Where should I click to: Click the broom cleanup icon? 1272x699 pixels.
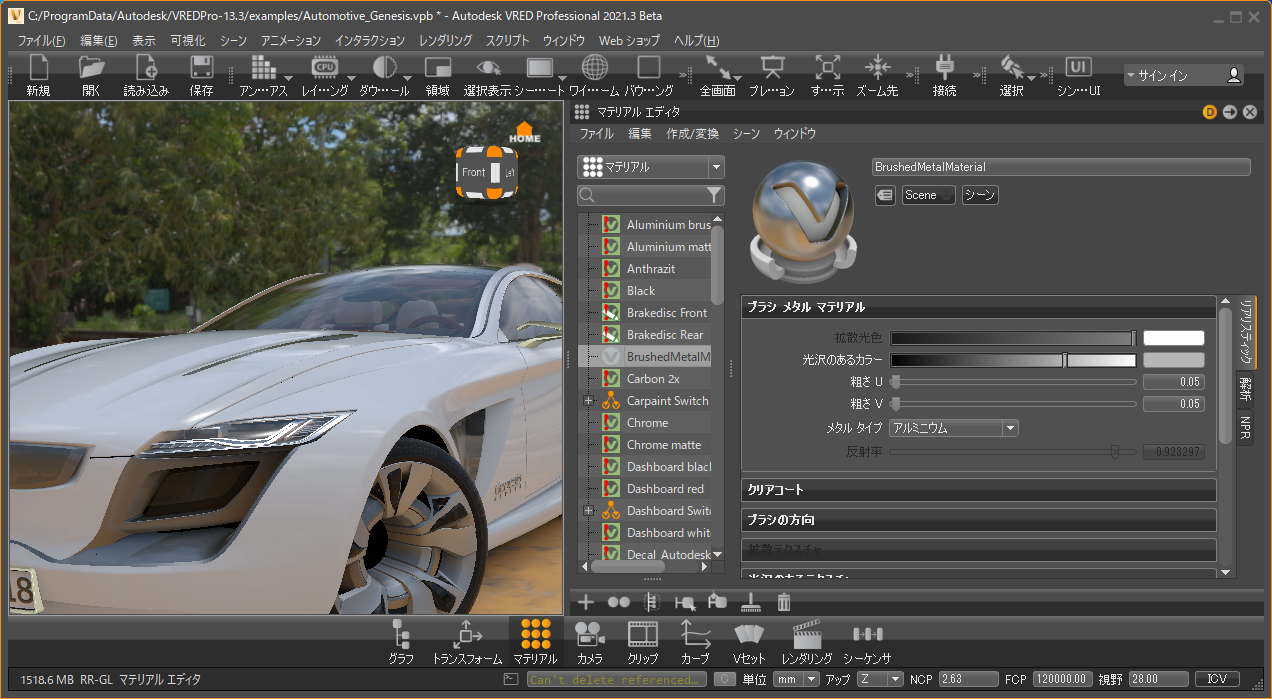click(751, 602)
